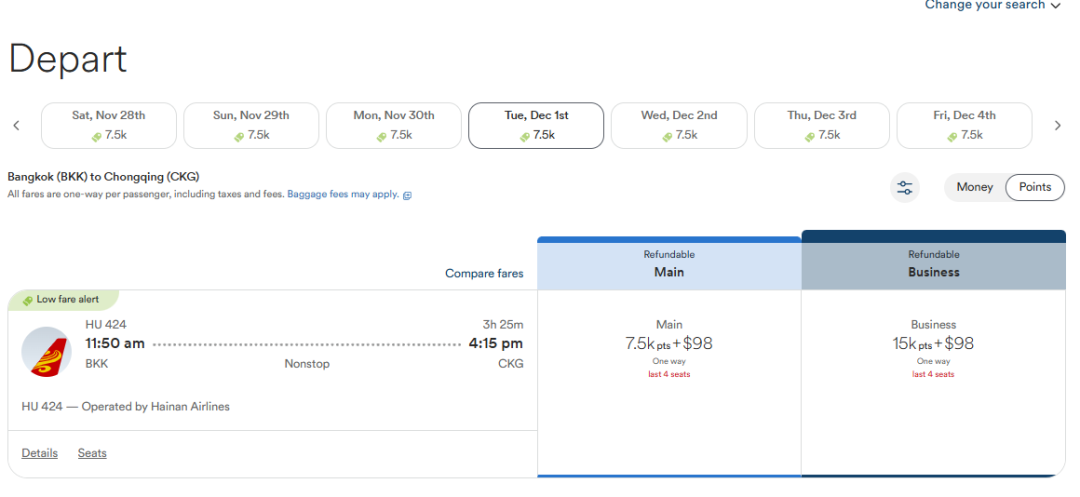
Task: Click the Refundable Main fare column header
Action: (669, 264)
